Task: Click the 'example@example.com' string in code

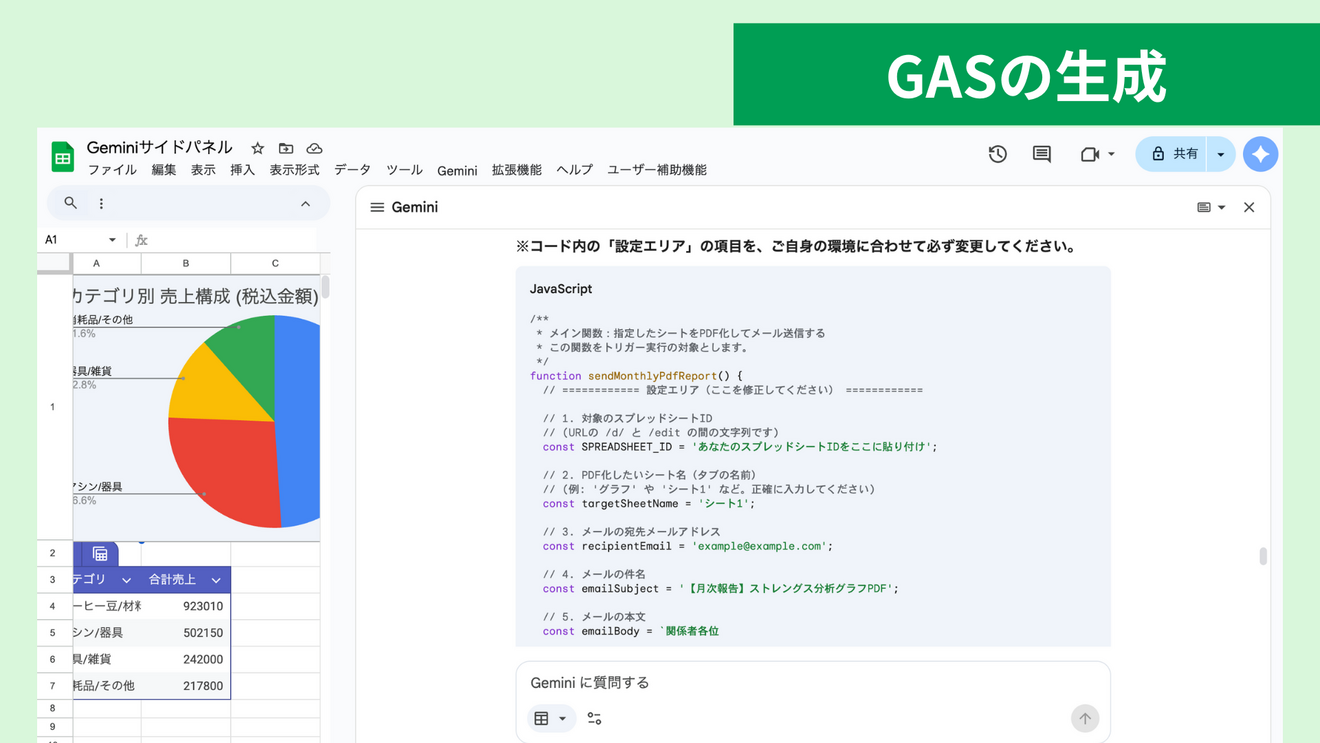Action: coord(761,546)
